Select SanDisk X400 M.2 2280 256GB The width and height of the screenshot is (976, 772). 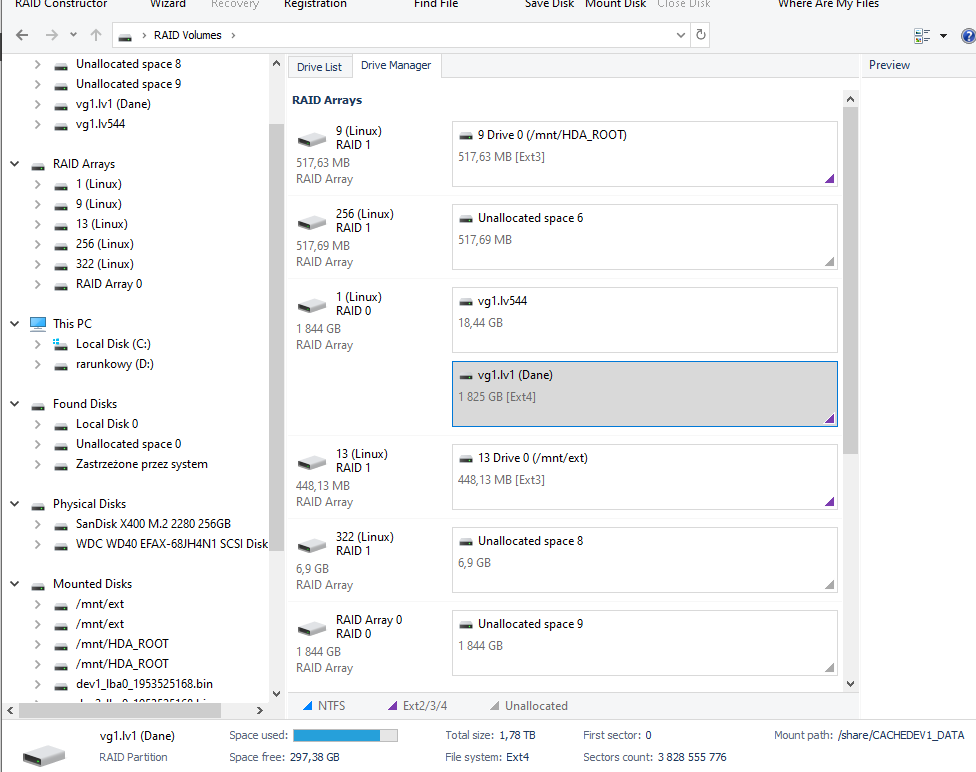point(153,524)
